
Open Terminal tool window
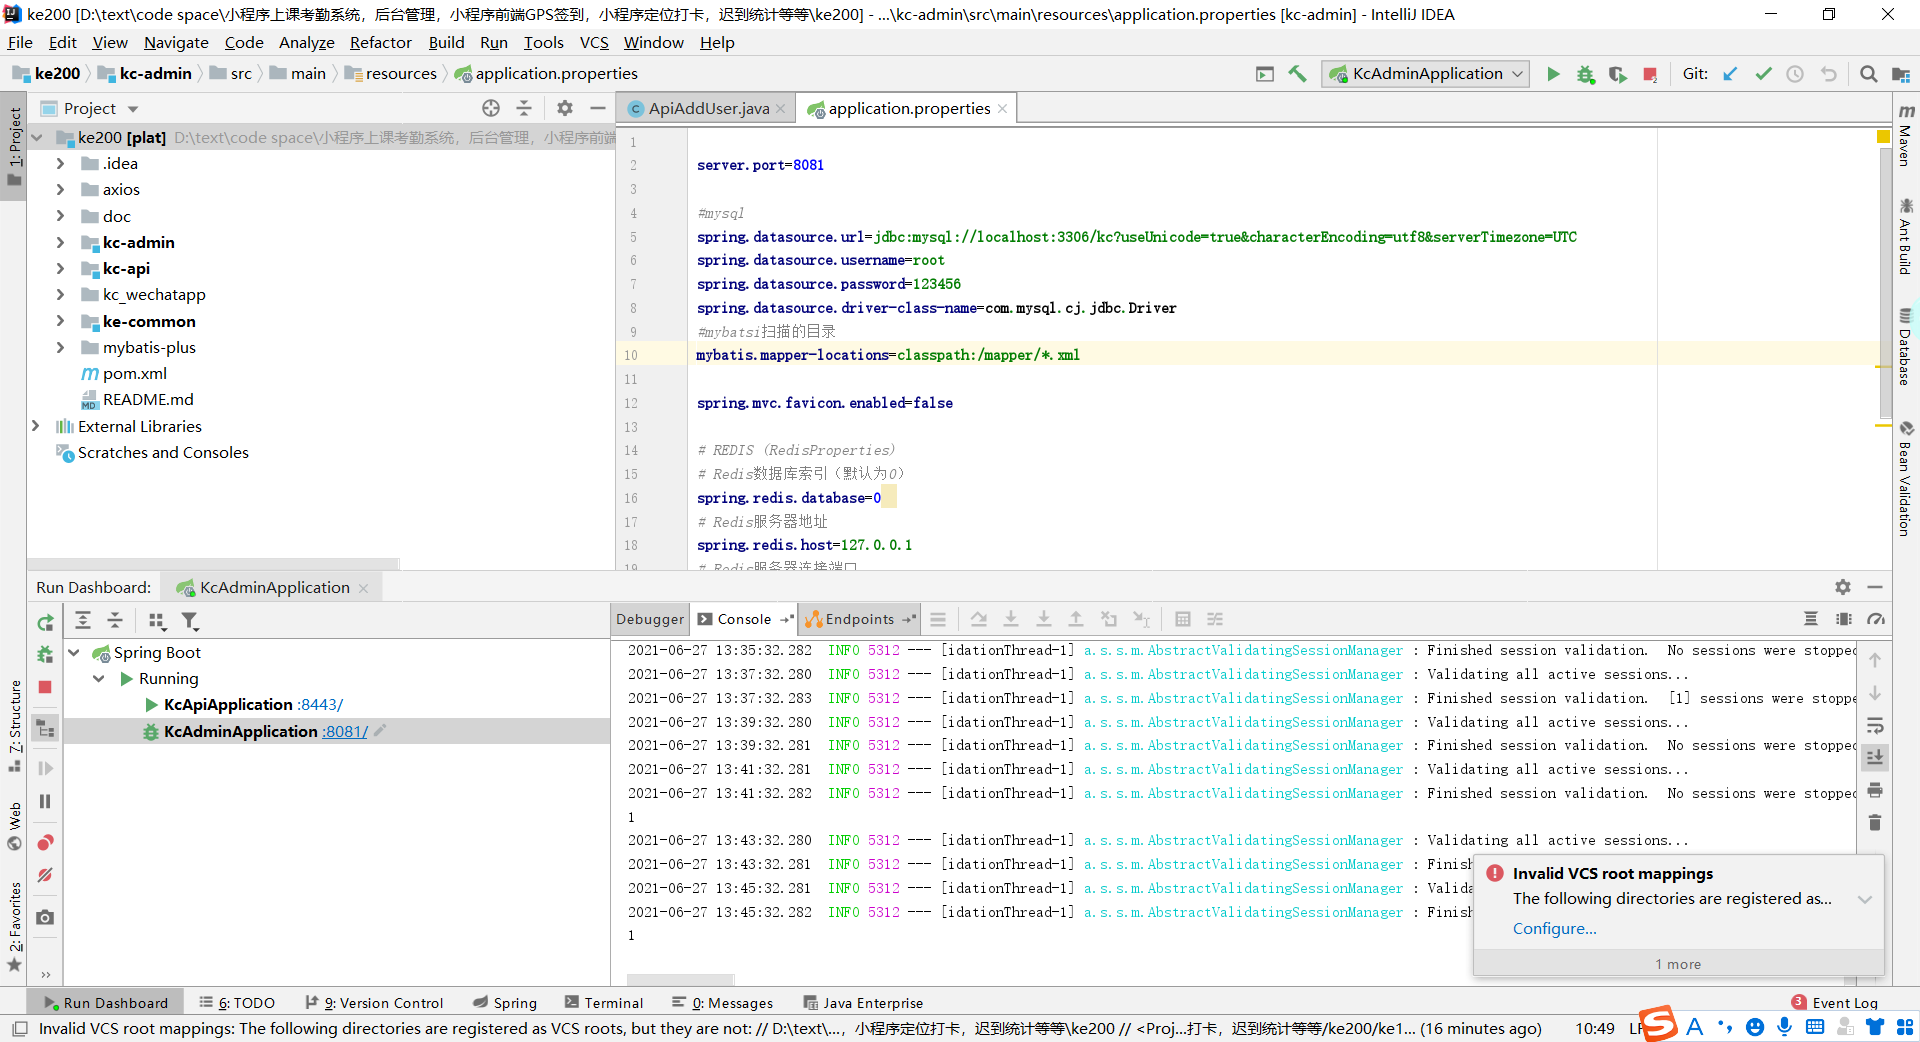point(604,1003)
